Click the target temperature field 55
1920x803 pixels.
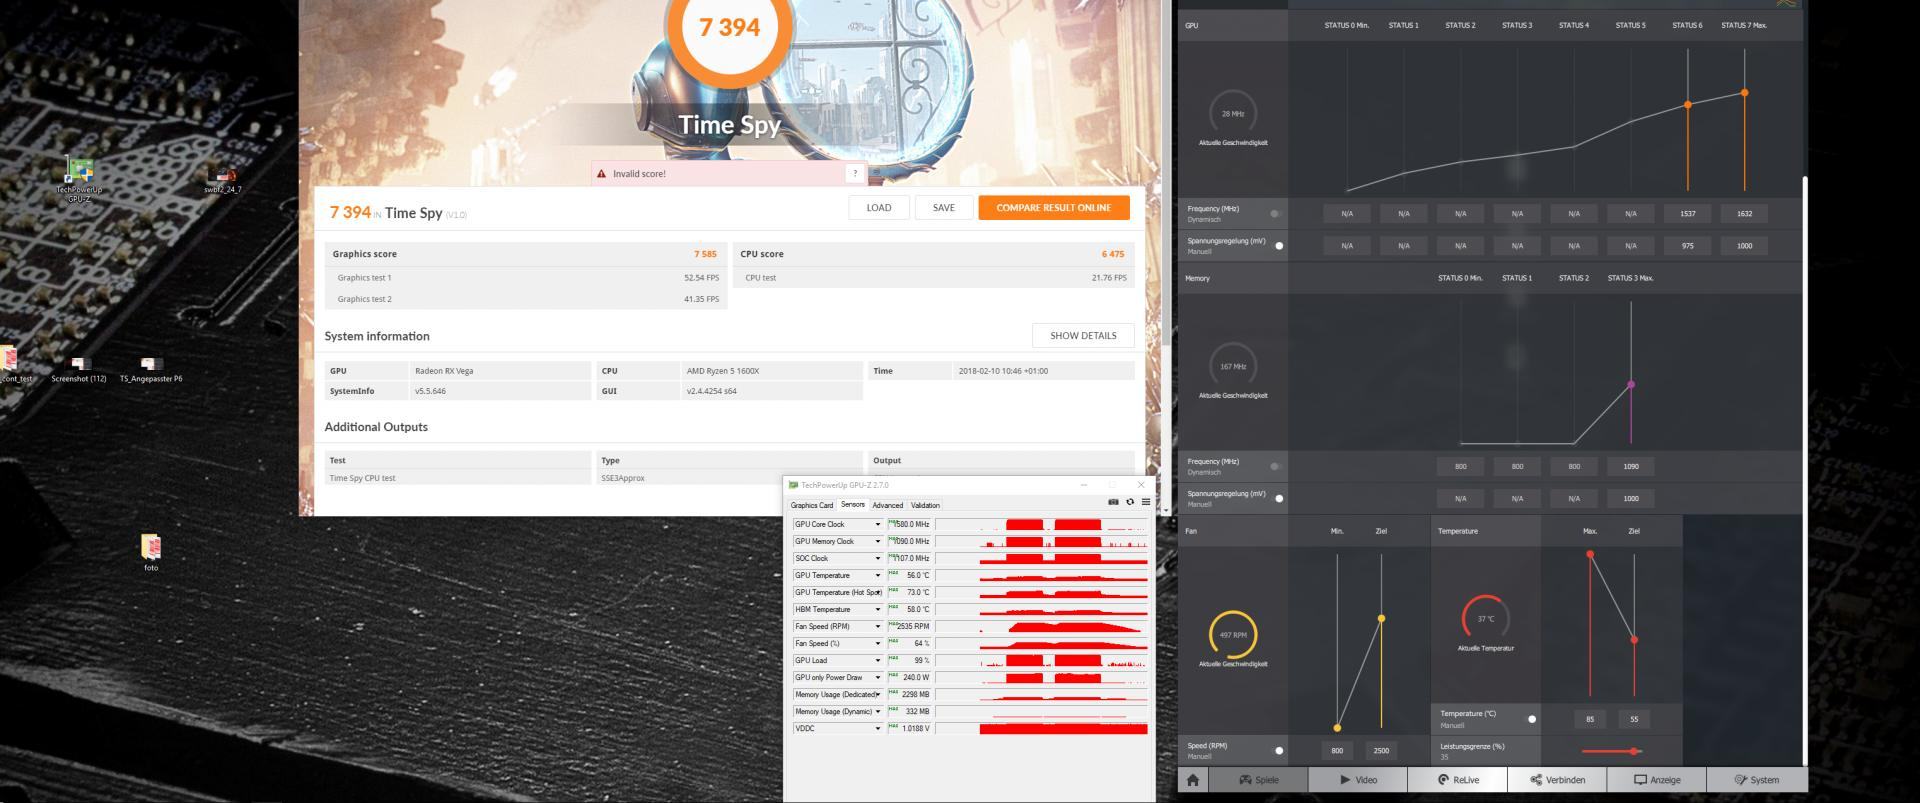pyautogui.click(x=1634, y=719)
